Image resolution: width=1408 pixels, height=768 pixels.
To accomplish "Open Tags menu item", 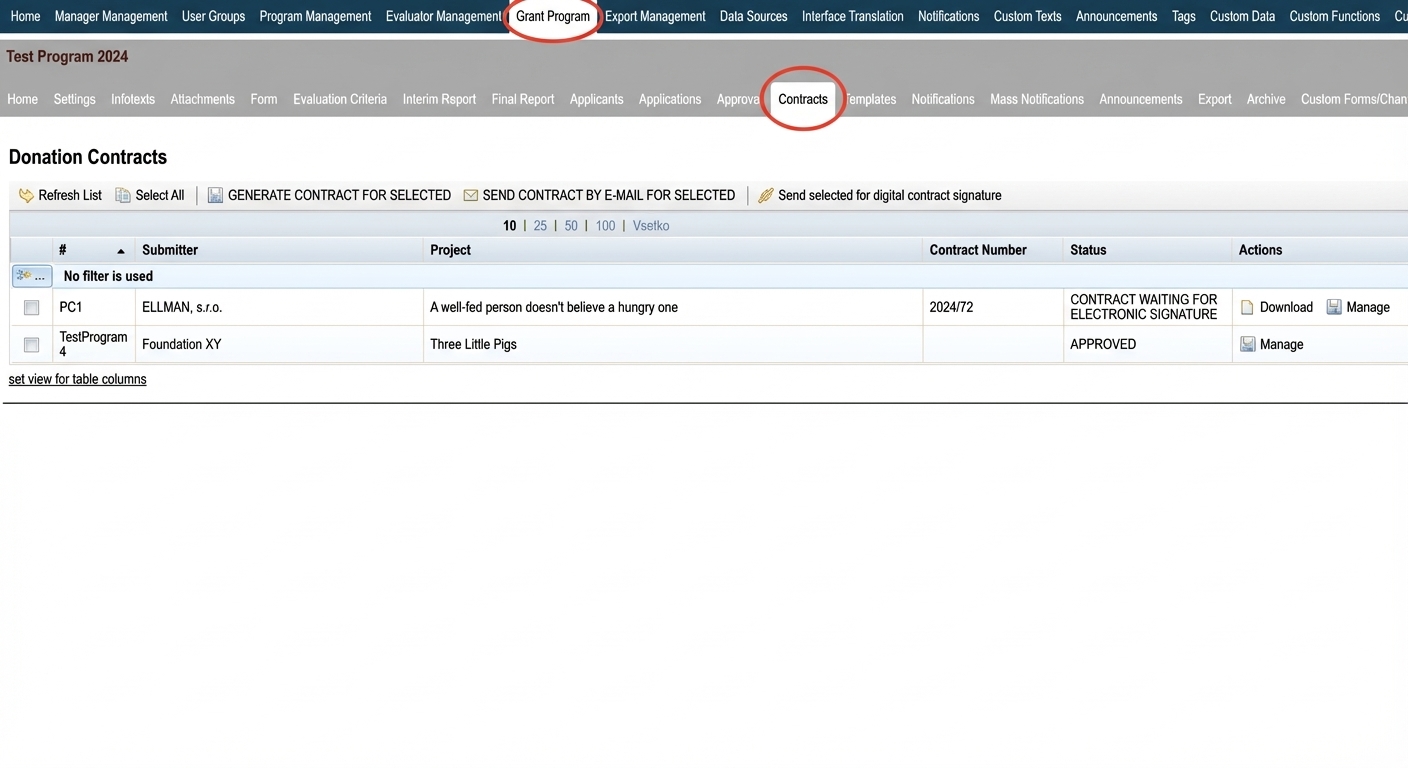I will pos(1183,16).
